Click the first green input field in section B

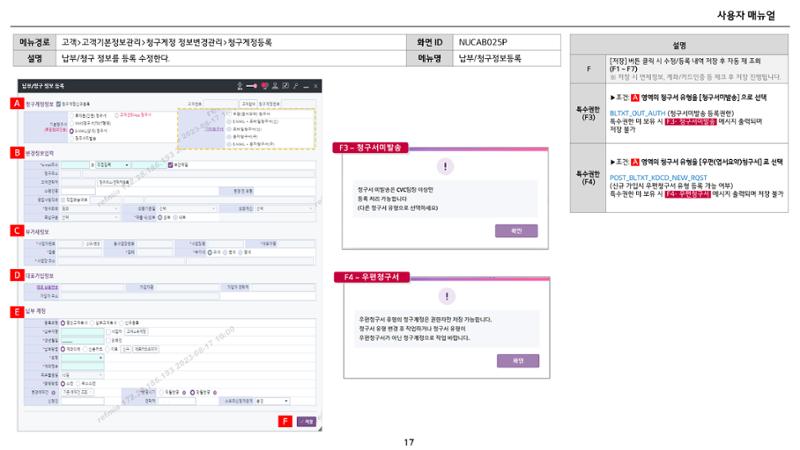click(x=75, y=165)
